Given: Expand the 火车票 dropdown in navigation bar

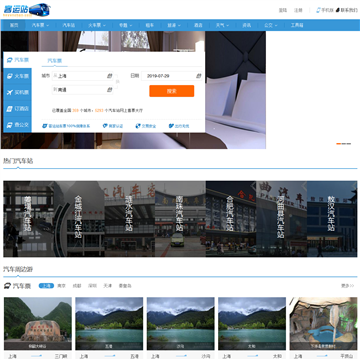Looking at the screenshot, I should coord(97,25).
